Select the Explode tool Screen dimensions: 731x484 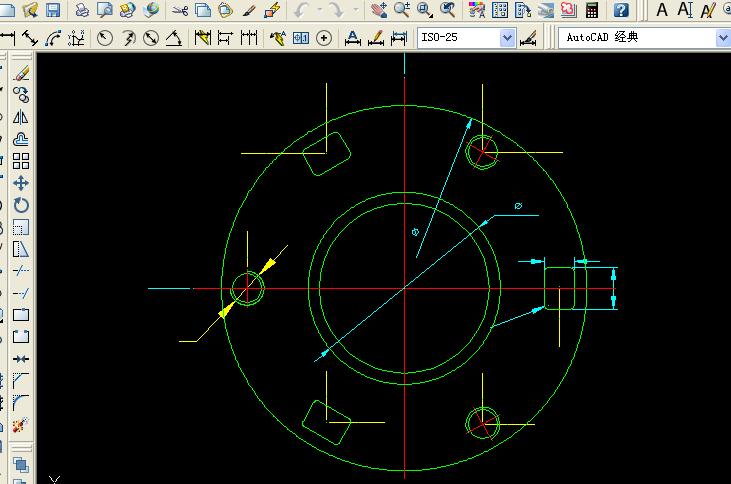coord(21,425)
